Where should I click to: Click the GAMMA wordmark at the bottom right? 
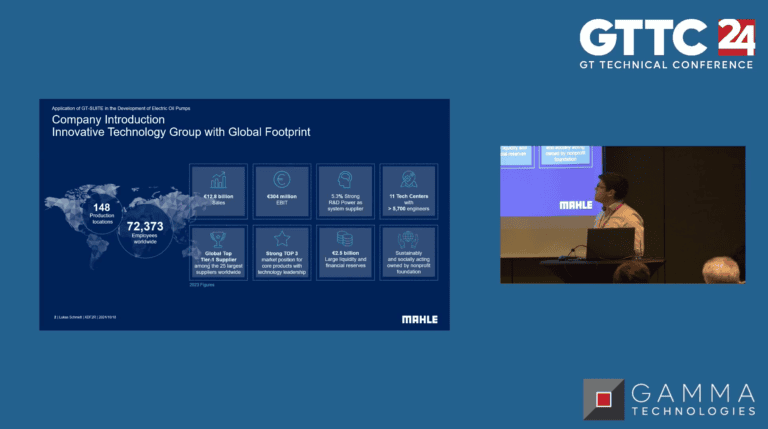point(693,393)
